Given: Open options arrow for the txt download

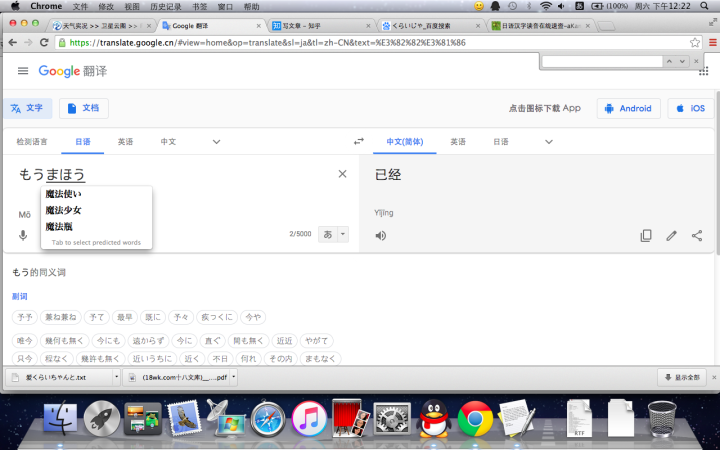Looking at the screenshot, I should 116,377.
